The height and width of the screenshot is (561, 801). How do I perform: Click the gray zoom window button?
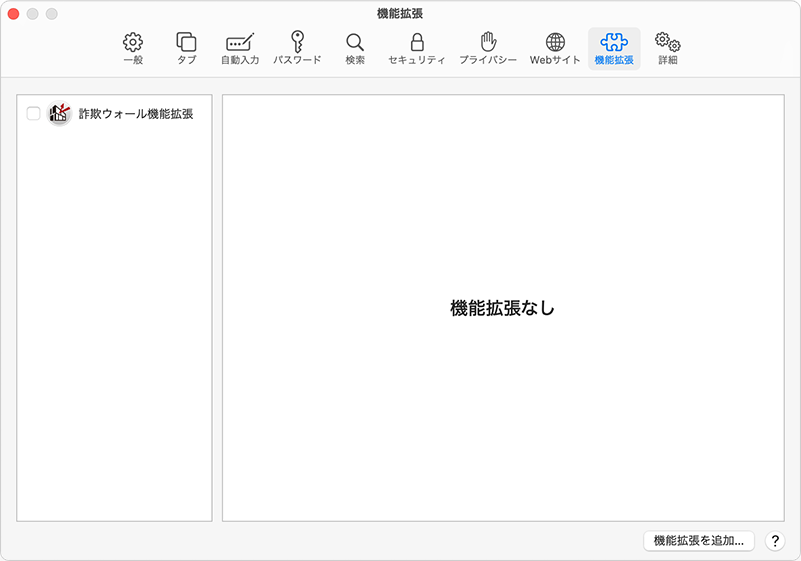click(x=52, y=14)
